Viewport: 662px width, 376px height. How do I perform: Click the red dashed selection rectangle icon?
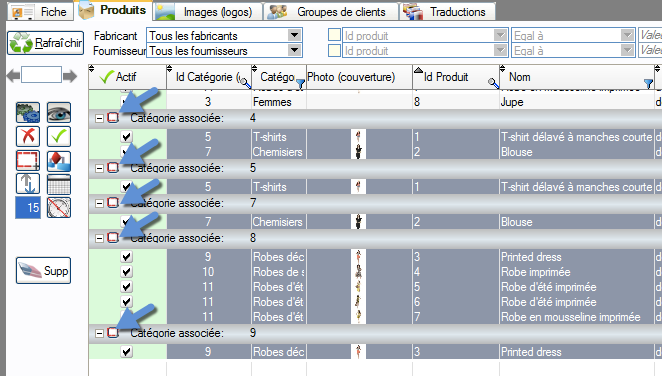tap(28, 161)
